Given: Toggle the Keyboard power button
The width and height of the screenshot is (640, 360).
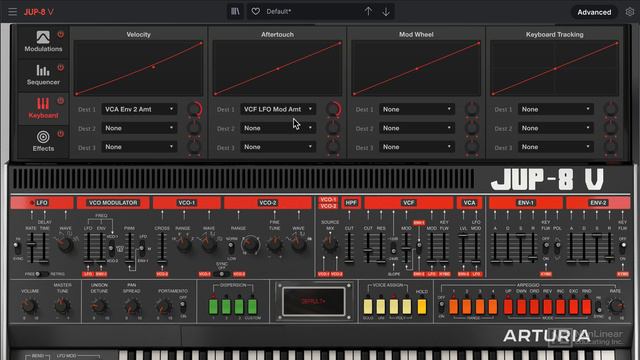Looking at the screenshot, I should point(61,101).
